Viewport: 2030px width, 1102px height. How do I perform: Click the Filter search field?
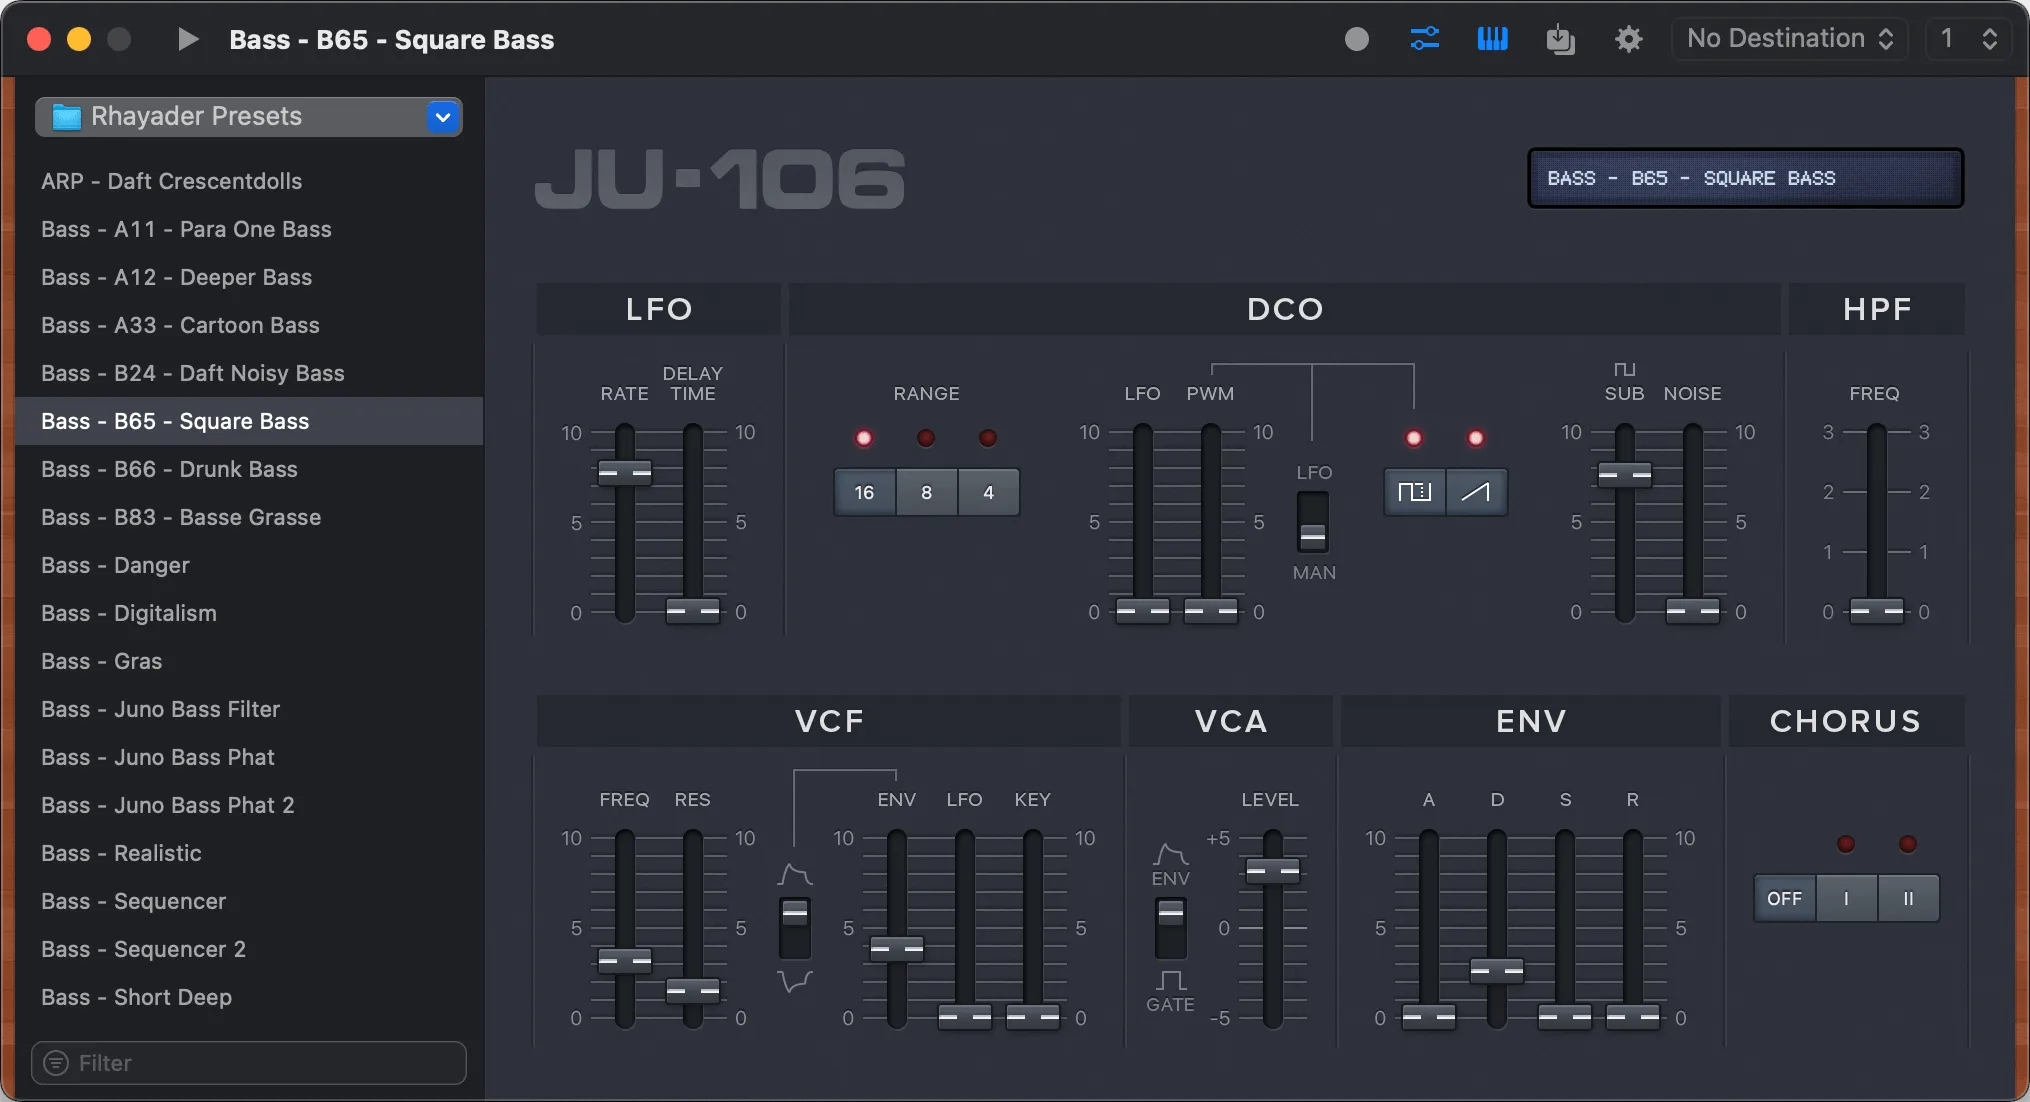tap(248, 1063)
